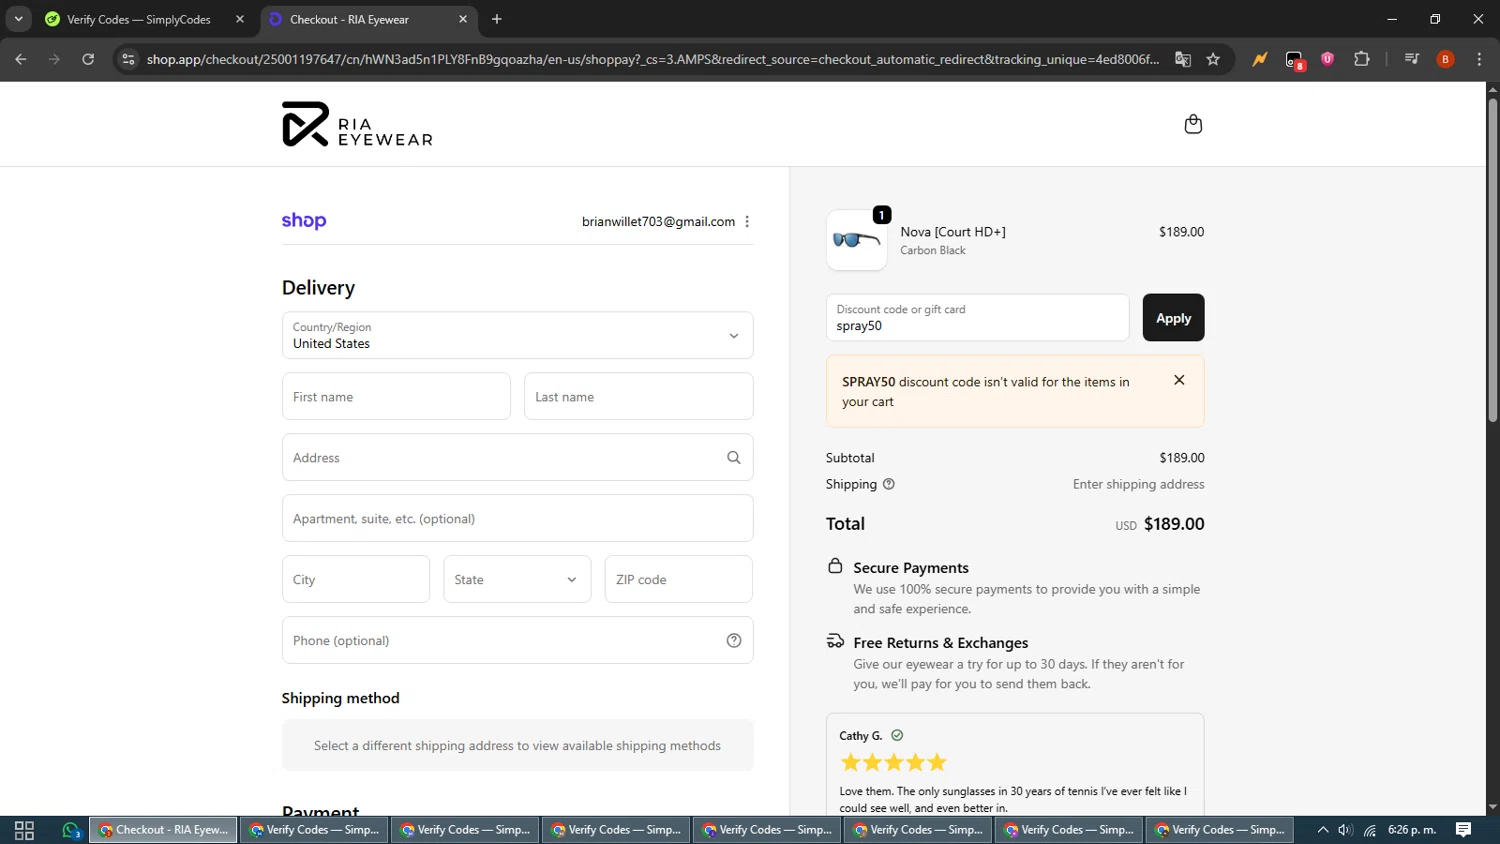Screen dimensions: 1500x844
Task: Click the Shipping info question mark icon
Action: (x=889, y=484)
